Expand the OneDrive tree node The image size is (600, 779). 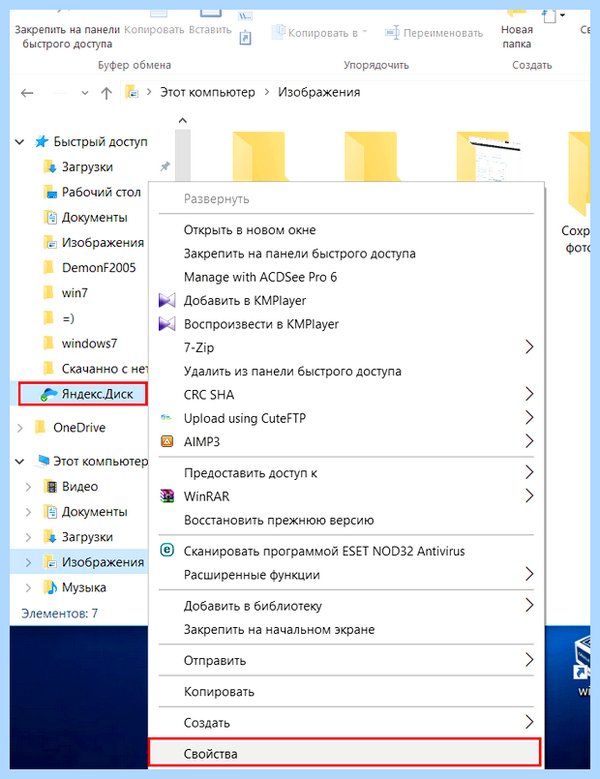pos(20,428)
